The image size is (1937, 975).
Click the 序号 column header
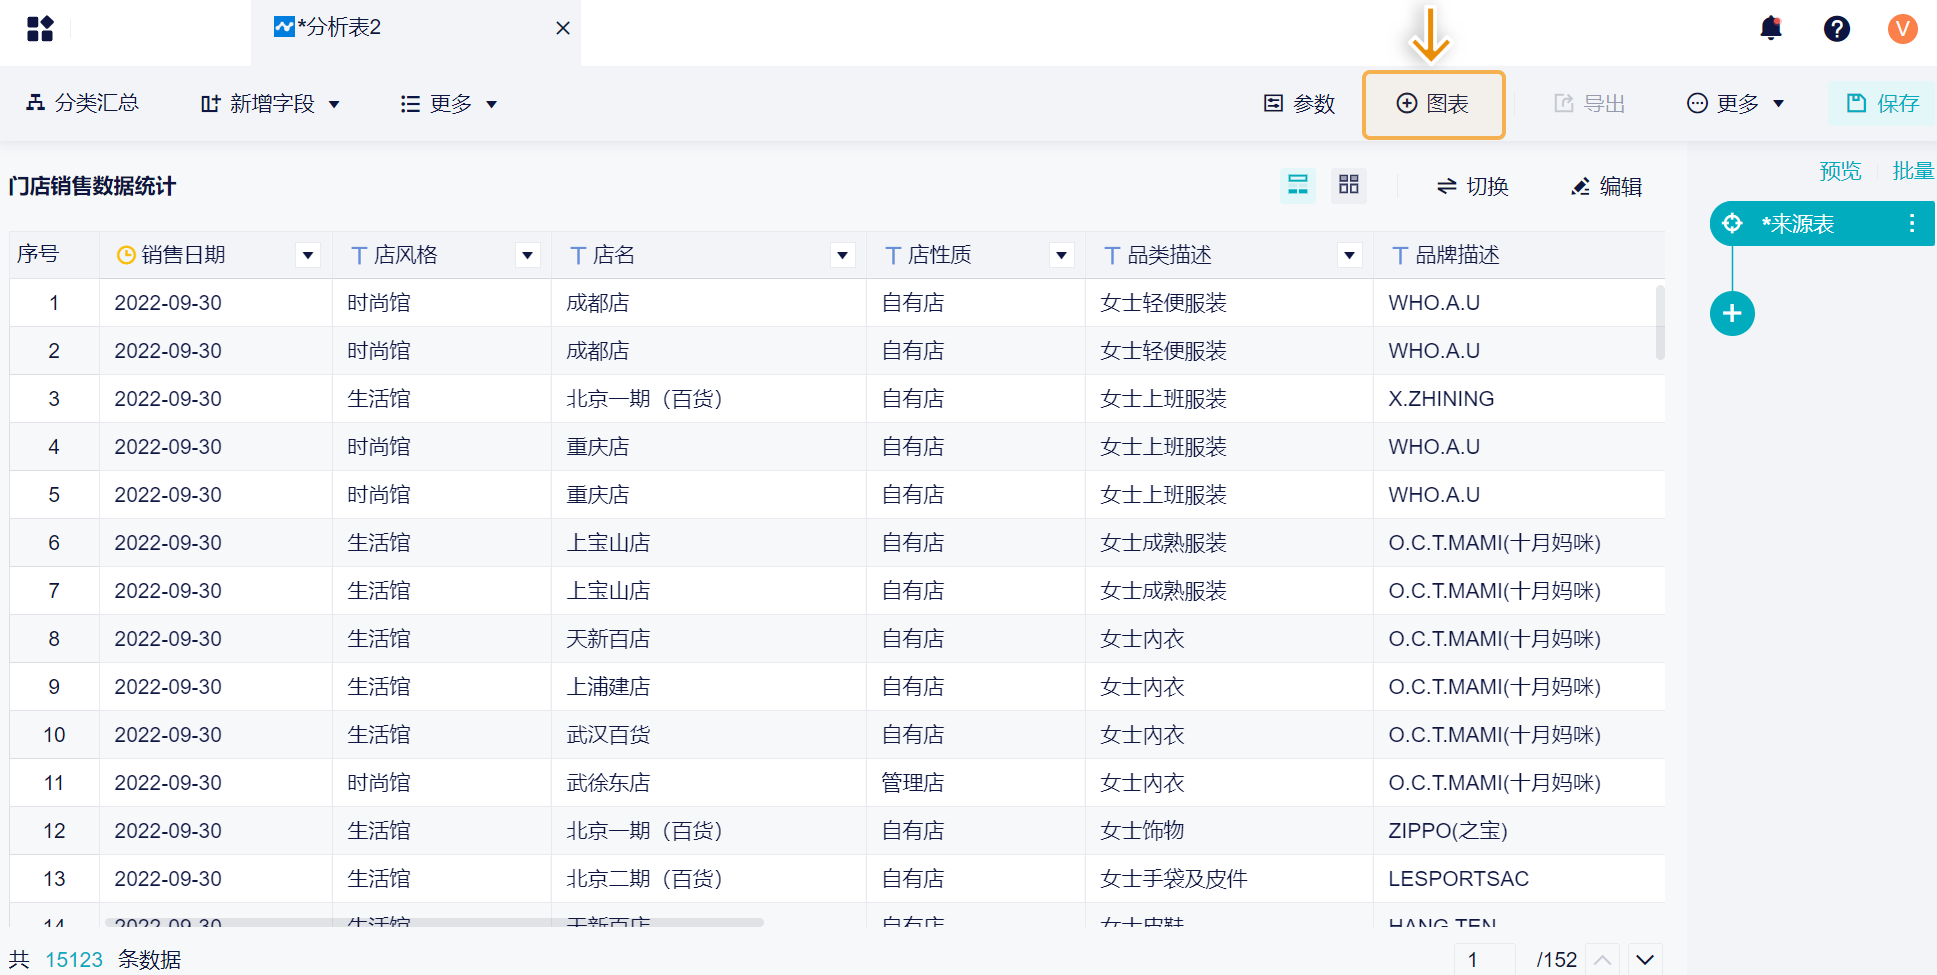(x=54, y=255)
